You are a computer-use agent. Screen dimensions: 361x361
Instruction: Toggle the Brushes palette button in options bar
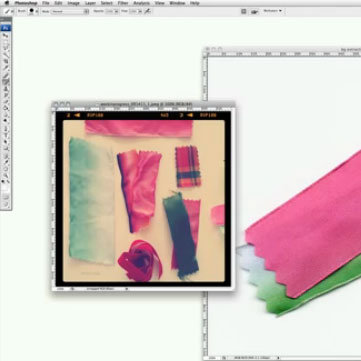coord(244,11)
